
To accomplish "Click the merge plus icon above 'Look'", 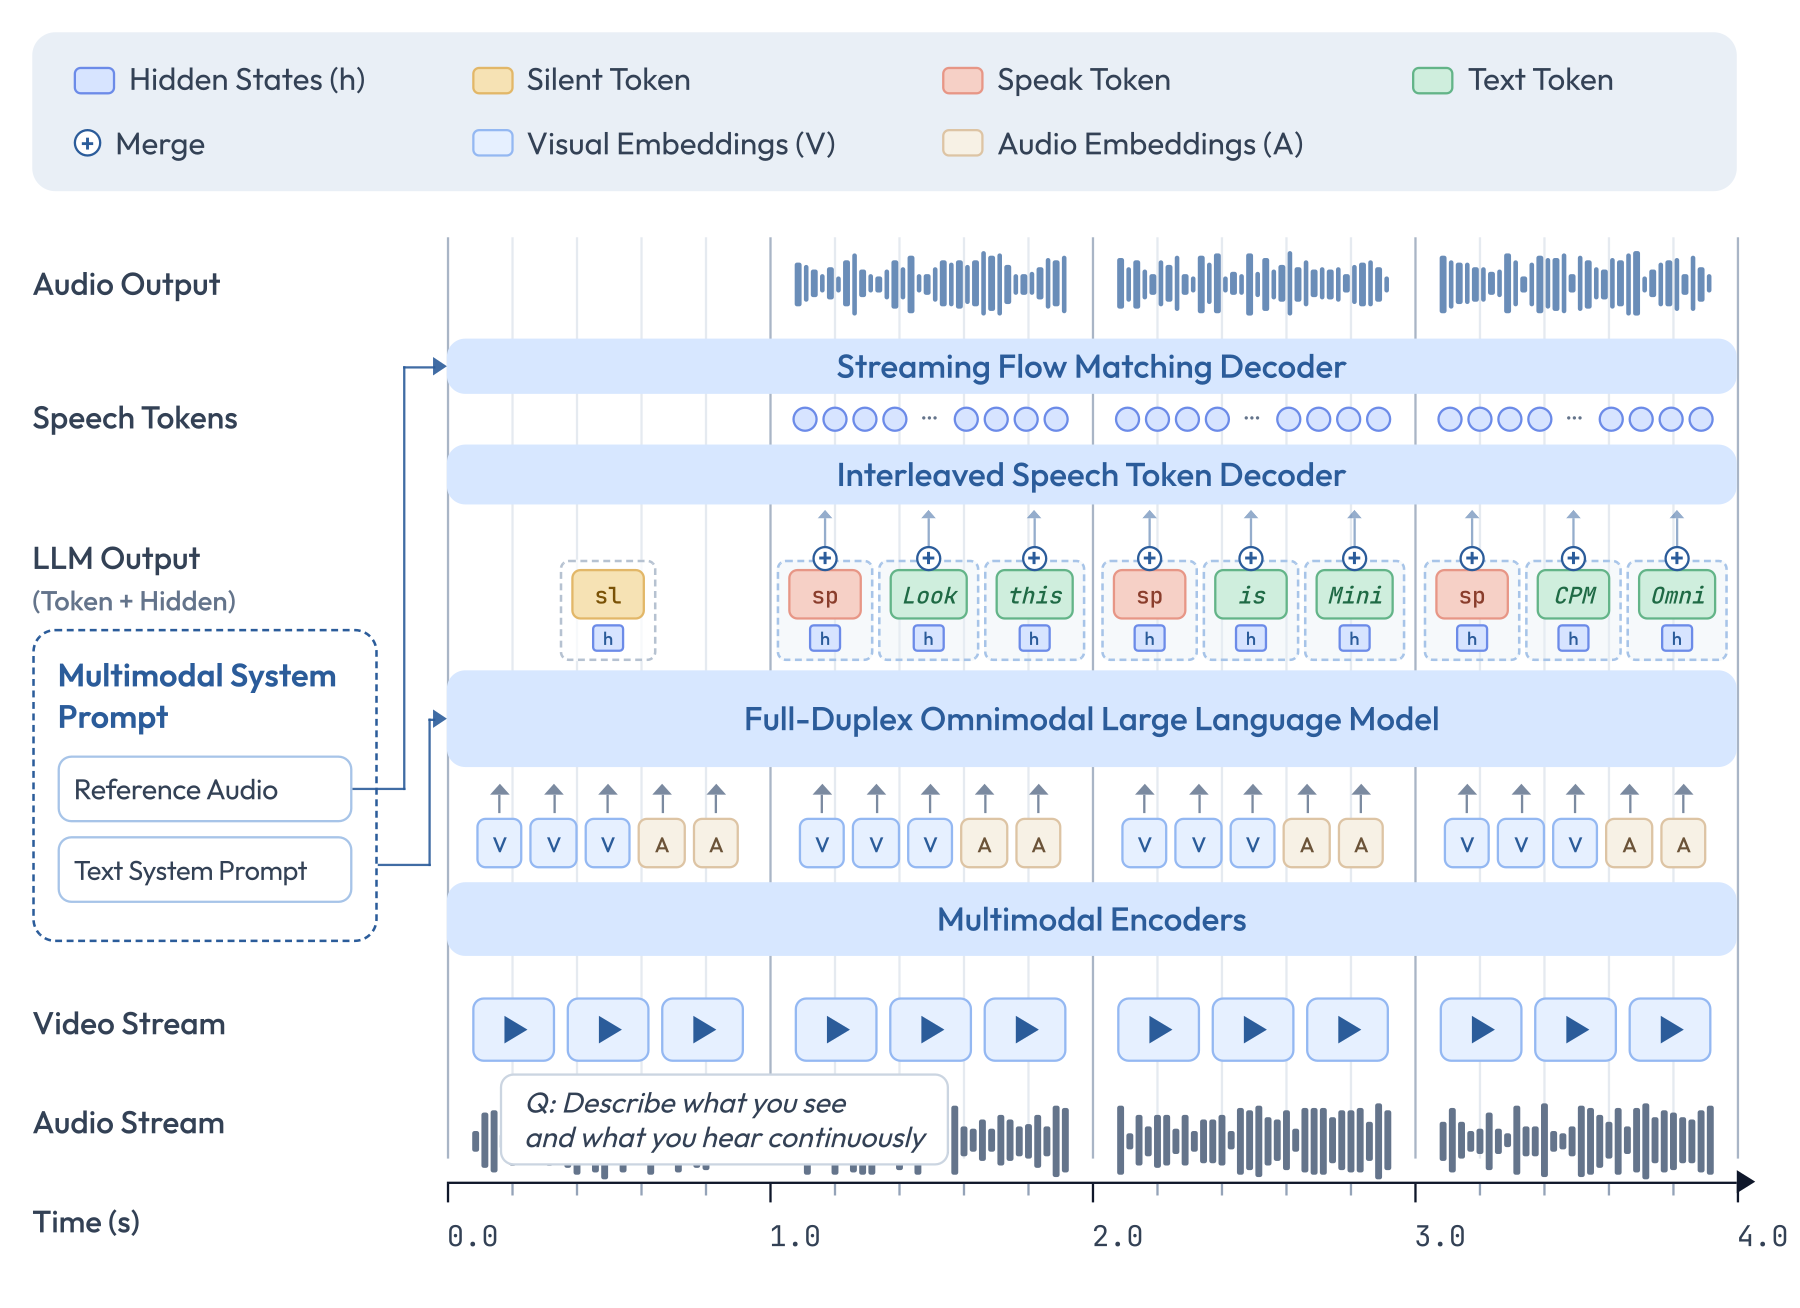I will [x=929, y=558].
